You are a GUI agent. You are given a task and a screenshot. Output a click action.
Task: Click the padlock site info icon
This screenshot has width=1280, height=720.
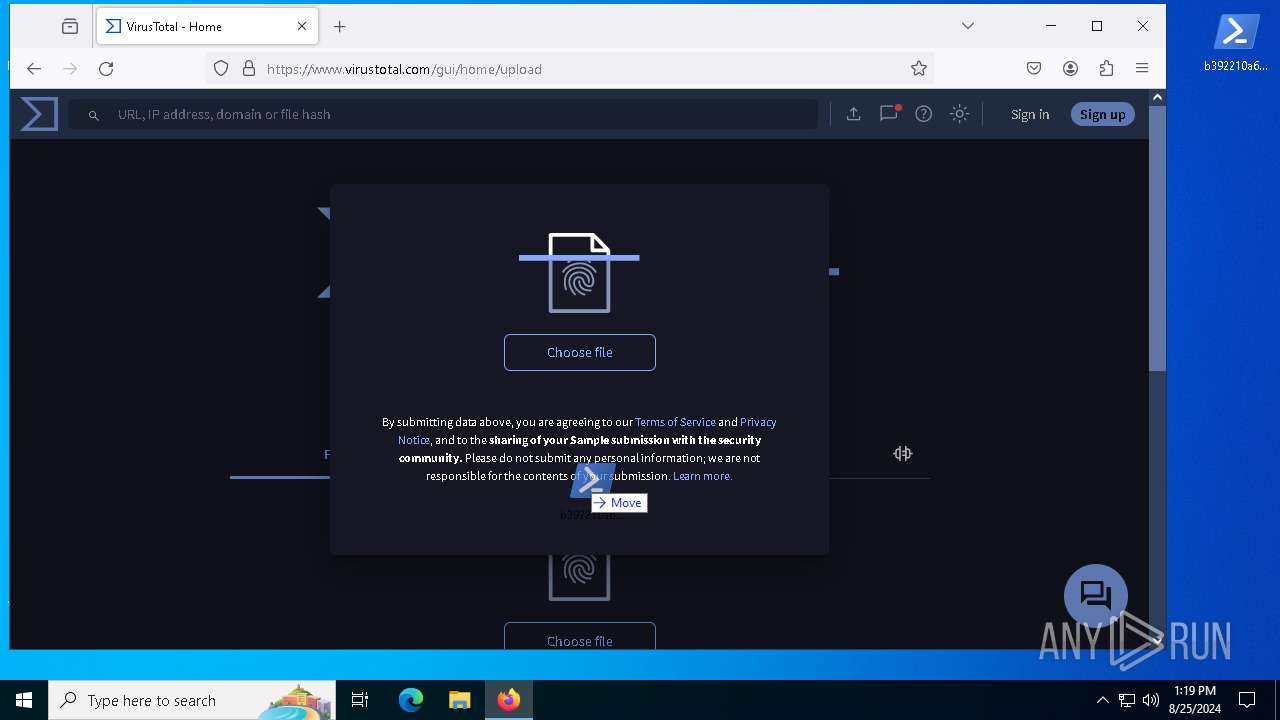click(x=248, y=68)
